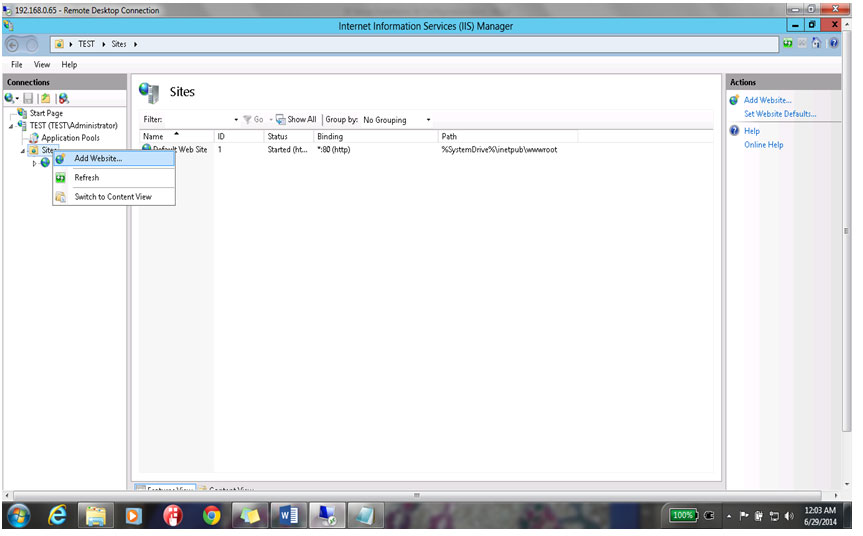Click the Help link in Actions pane
The height and width of the screenshot is (536, 863).
(x=752, y=131)
